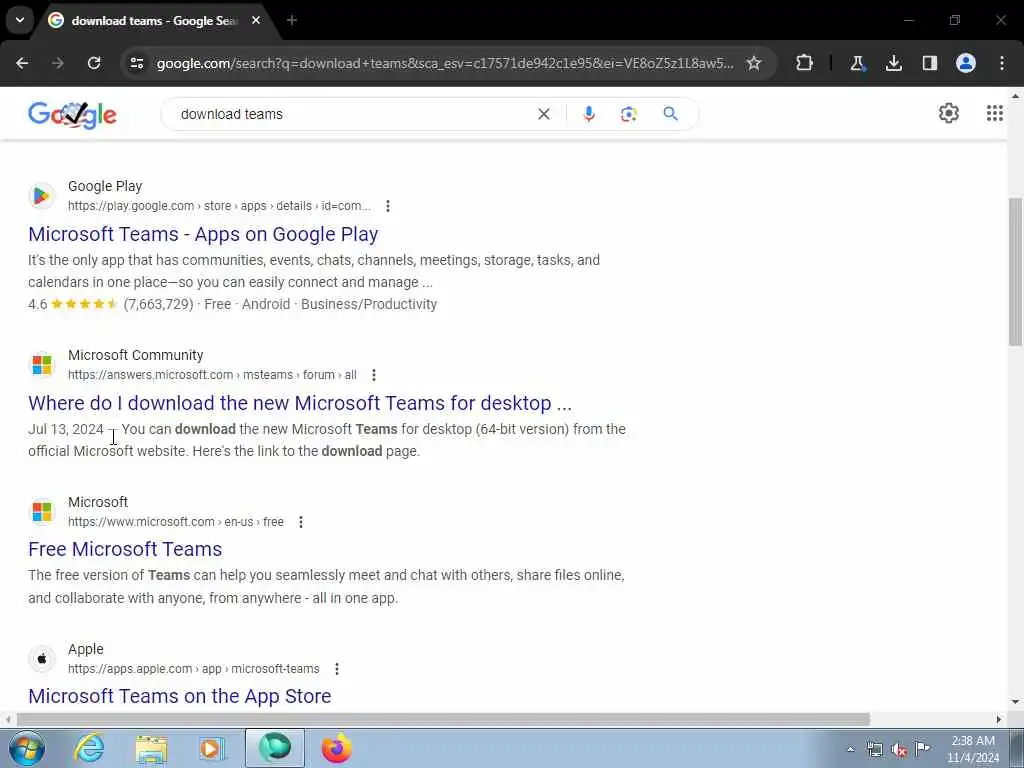
Task: Click the 'Apple' site name
Action: pos(86,649)
